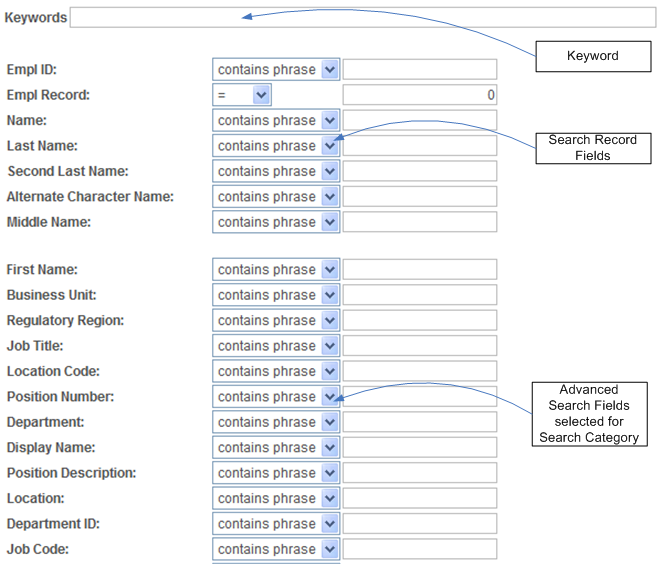This screenshot has width=662, height=564.
Task: Open the Job Code operator dropdown
Action: point(276,549)
